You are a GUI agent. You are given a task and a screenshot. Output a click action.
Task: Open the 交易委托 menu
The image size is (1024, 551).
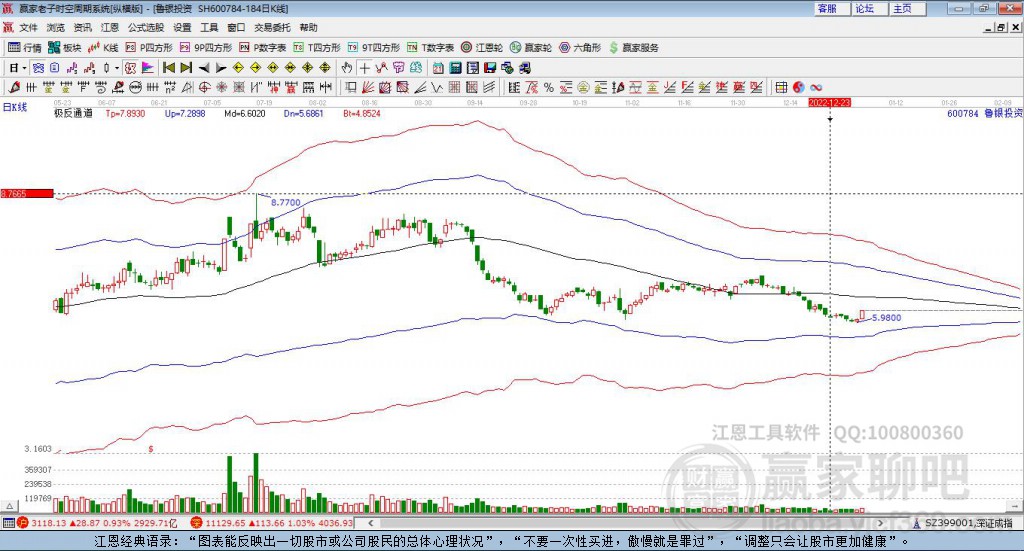(x=272, y=27)
